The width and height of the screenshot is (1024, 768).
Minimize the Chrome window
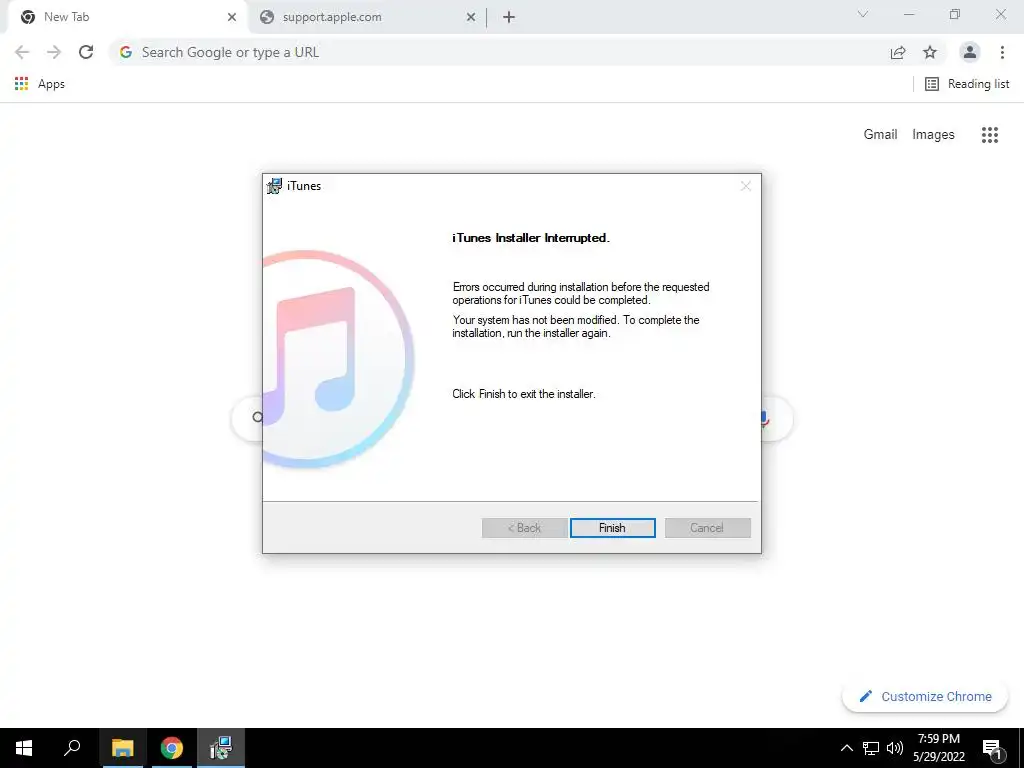click(909, 14)
